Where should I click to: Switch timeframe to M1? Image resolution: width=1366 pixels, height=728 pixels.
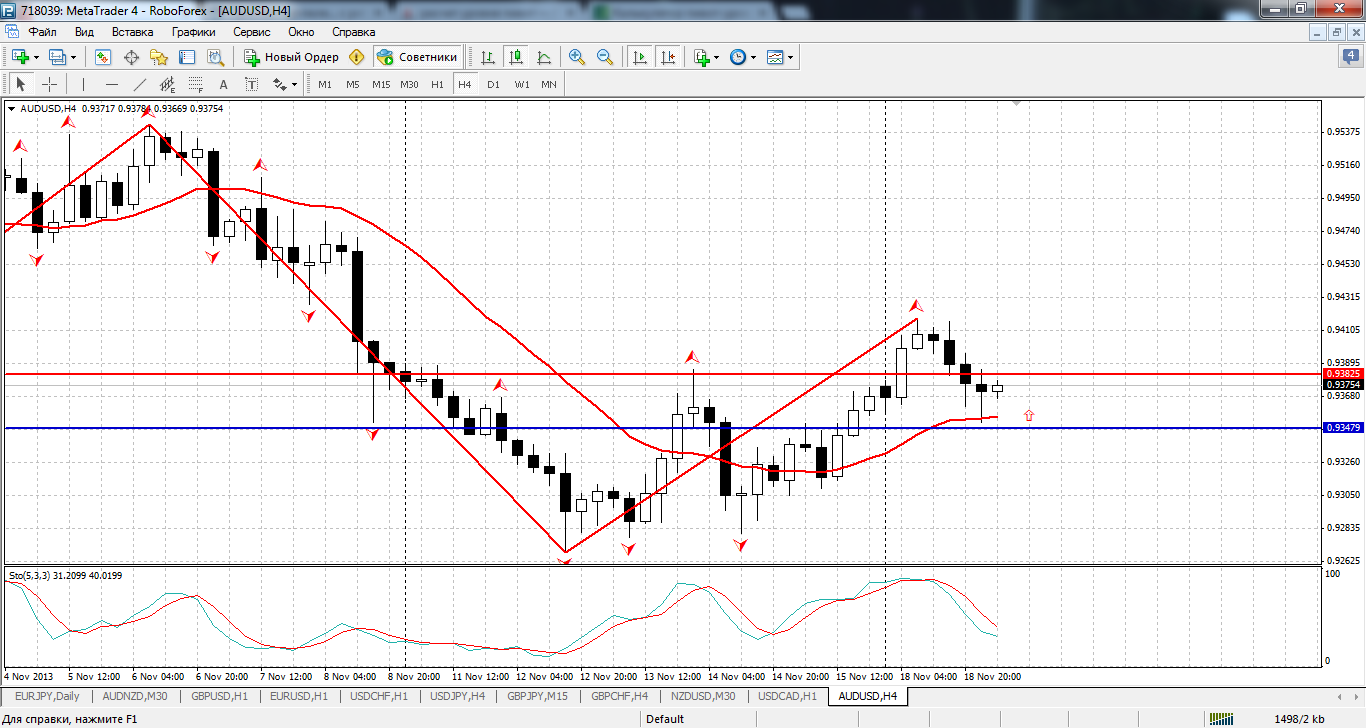tap(325, 84)
